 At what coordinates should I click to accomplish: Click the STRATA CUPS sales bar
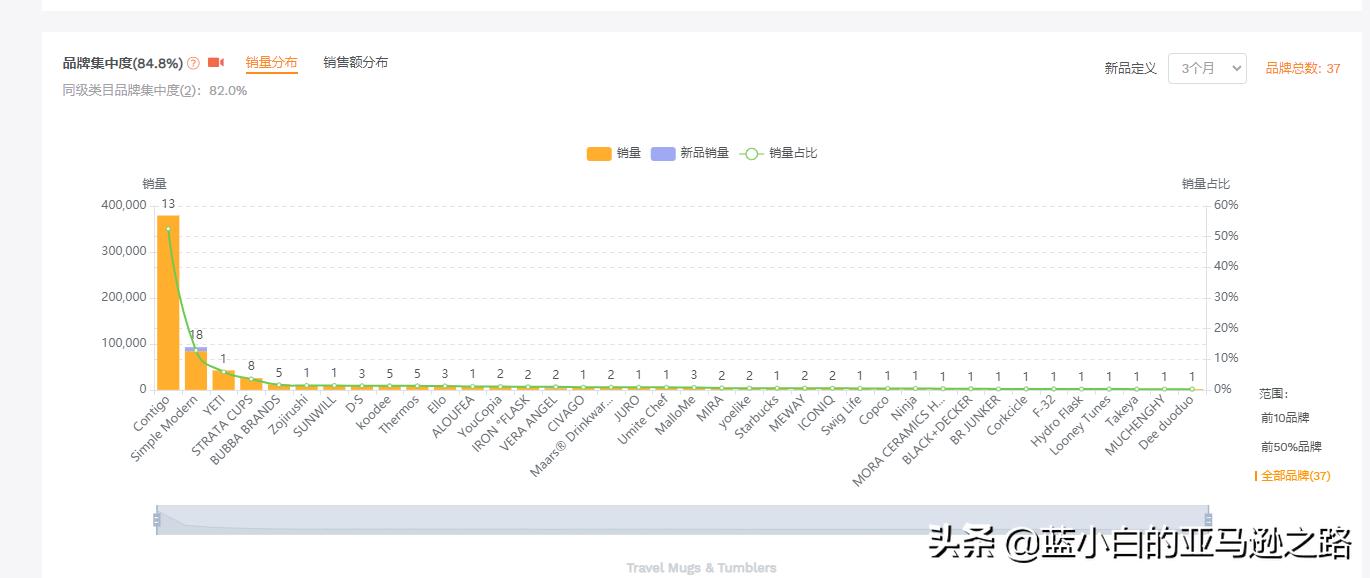click(251, 384)
